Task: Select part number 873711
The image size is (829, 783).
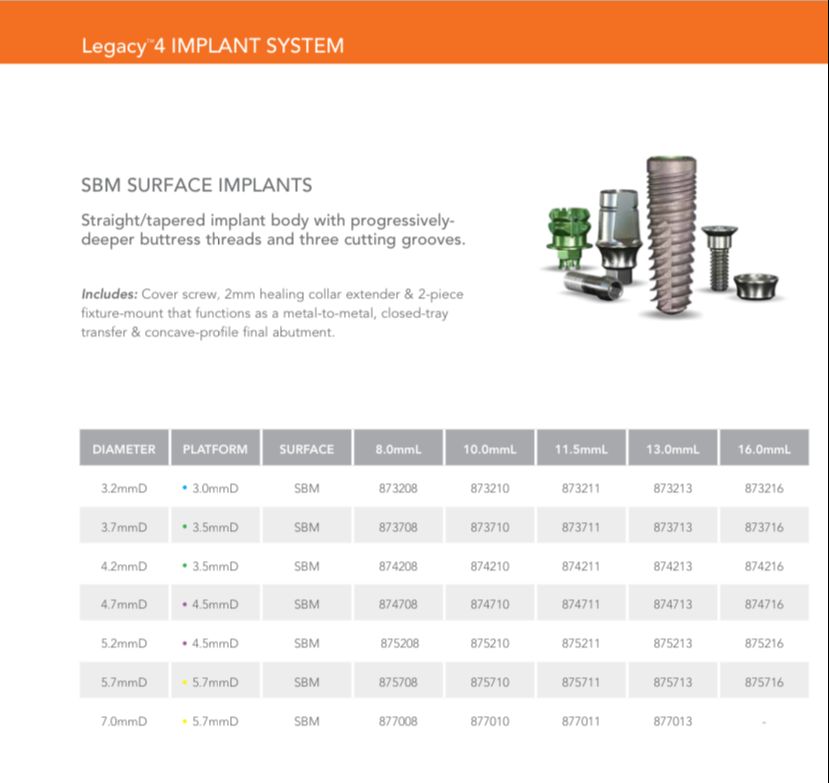Action: (581, 527)
